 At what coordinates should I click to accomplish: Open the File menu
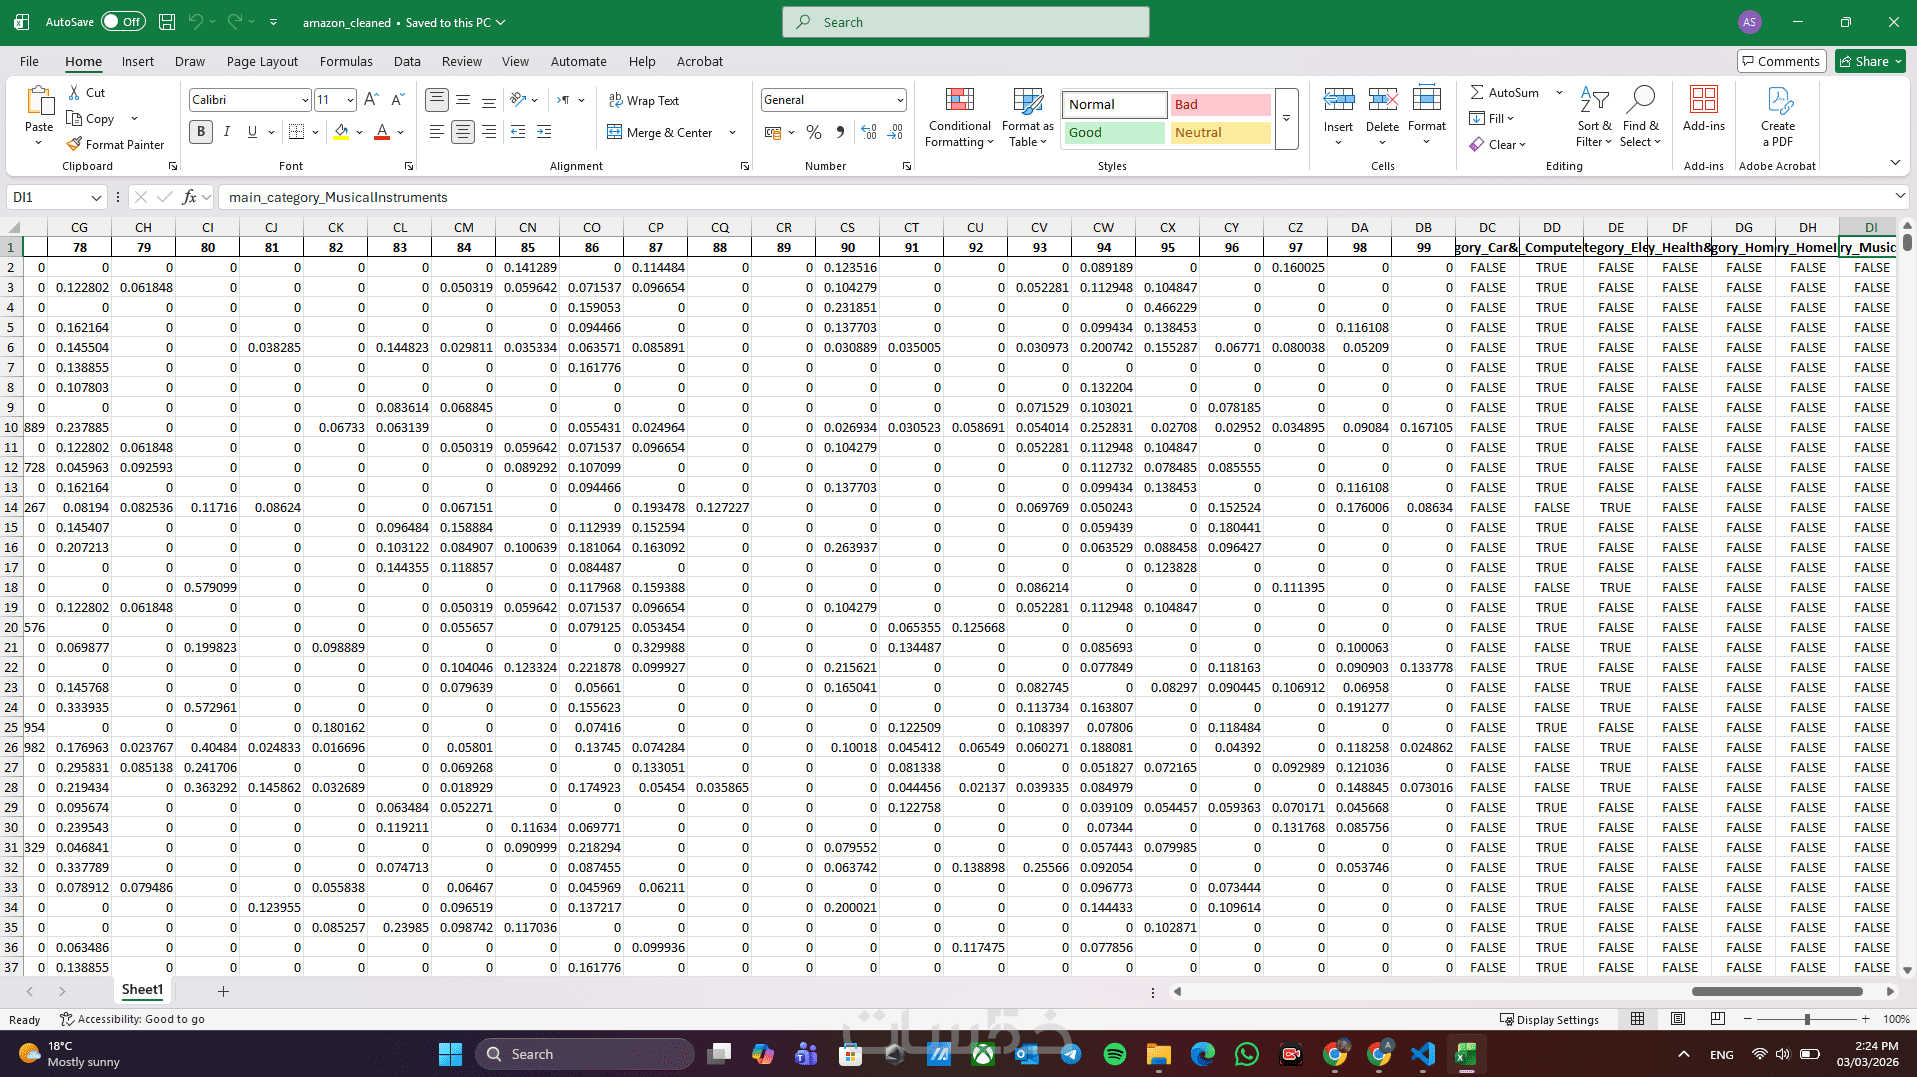coord(29,61)
